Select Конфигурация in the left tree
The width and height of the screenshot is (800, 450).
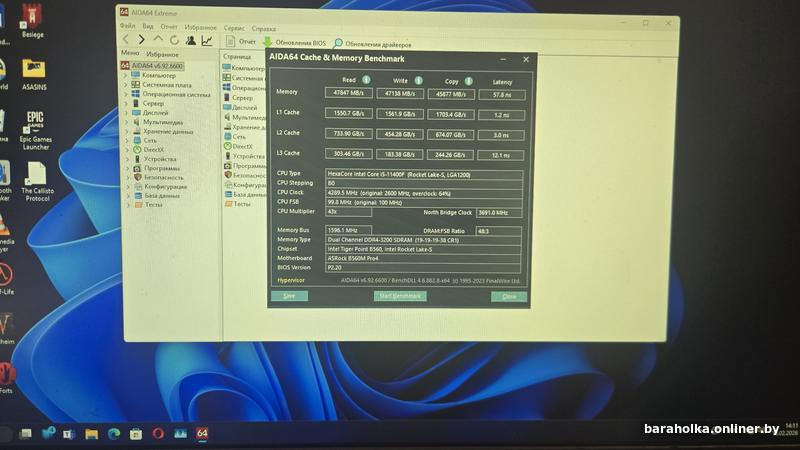pos(165,187)
